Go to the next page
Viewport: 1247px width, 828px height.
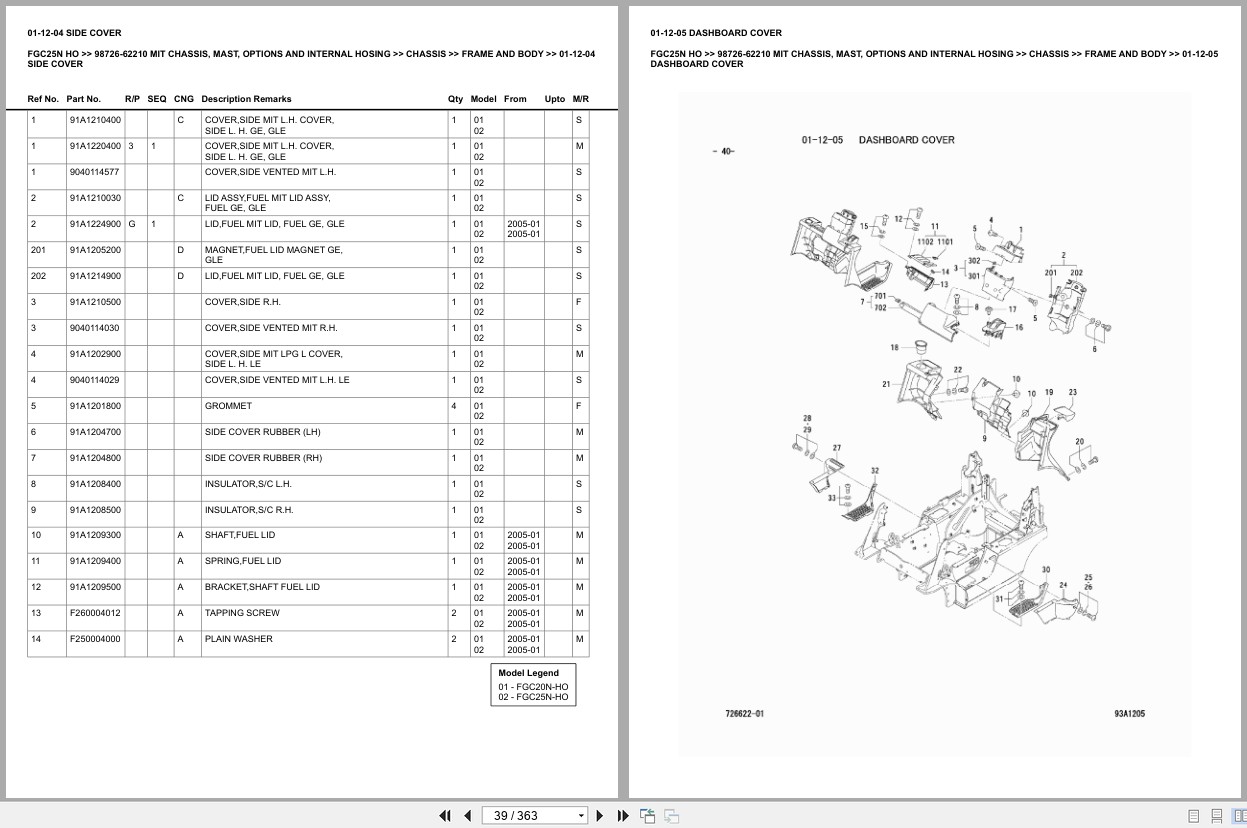click(600, 815)
